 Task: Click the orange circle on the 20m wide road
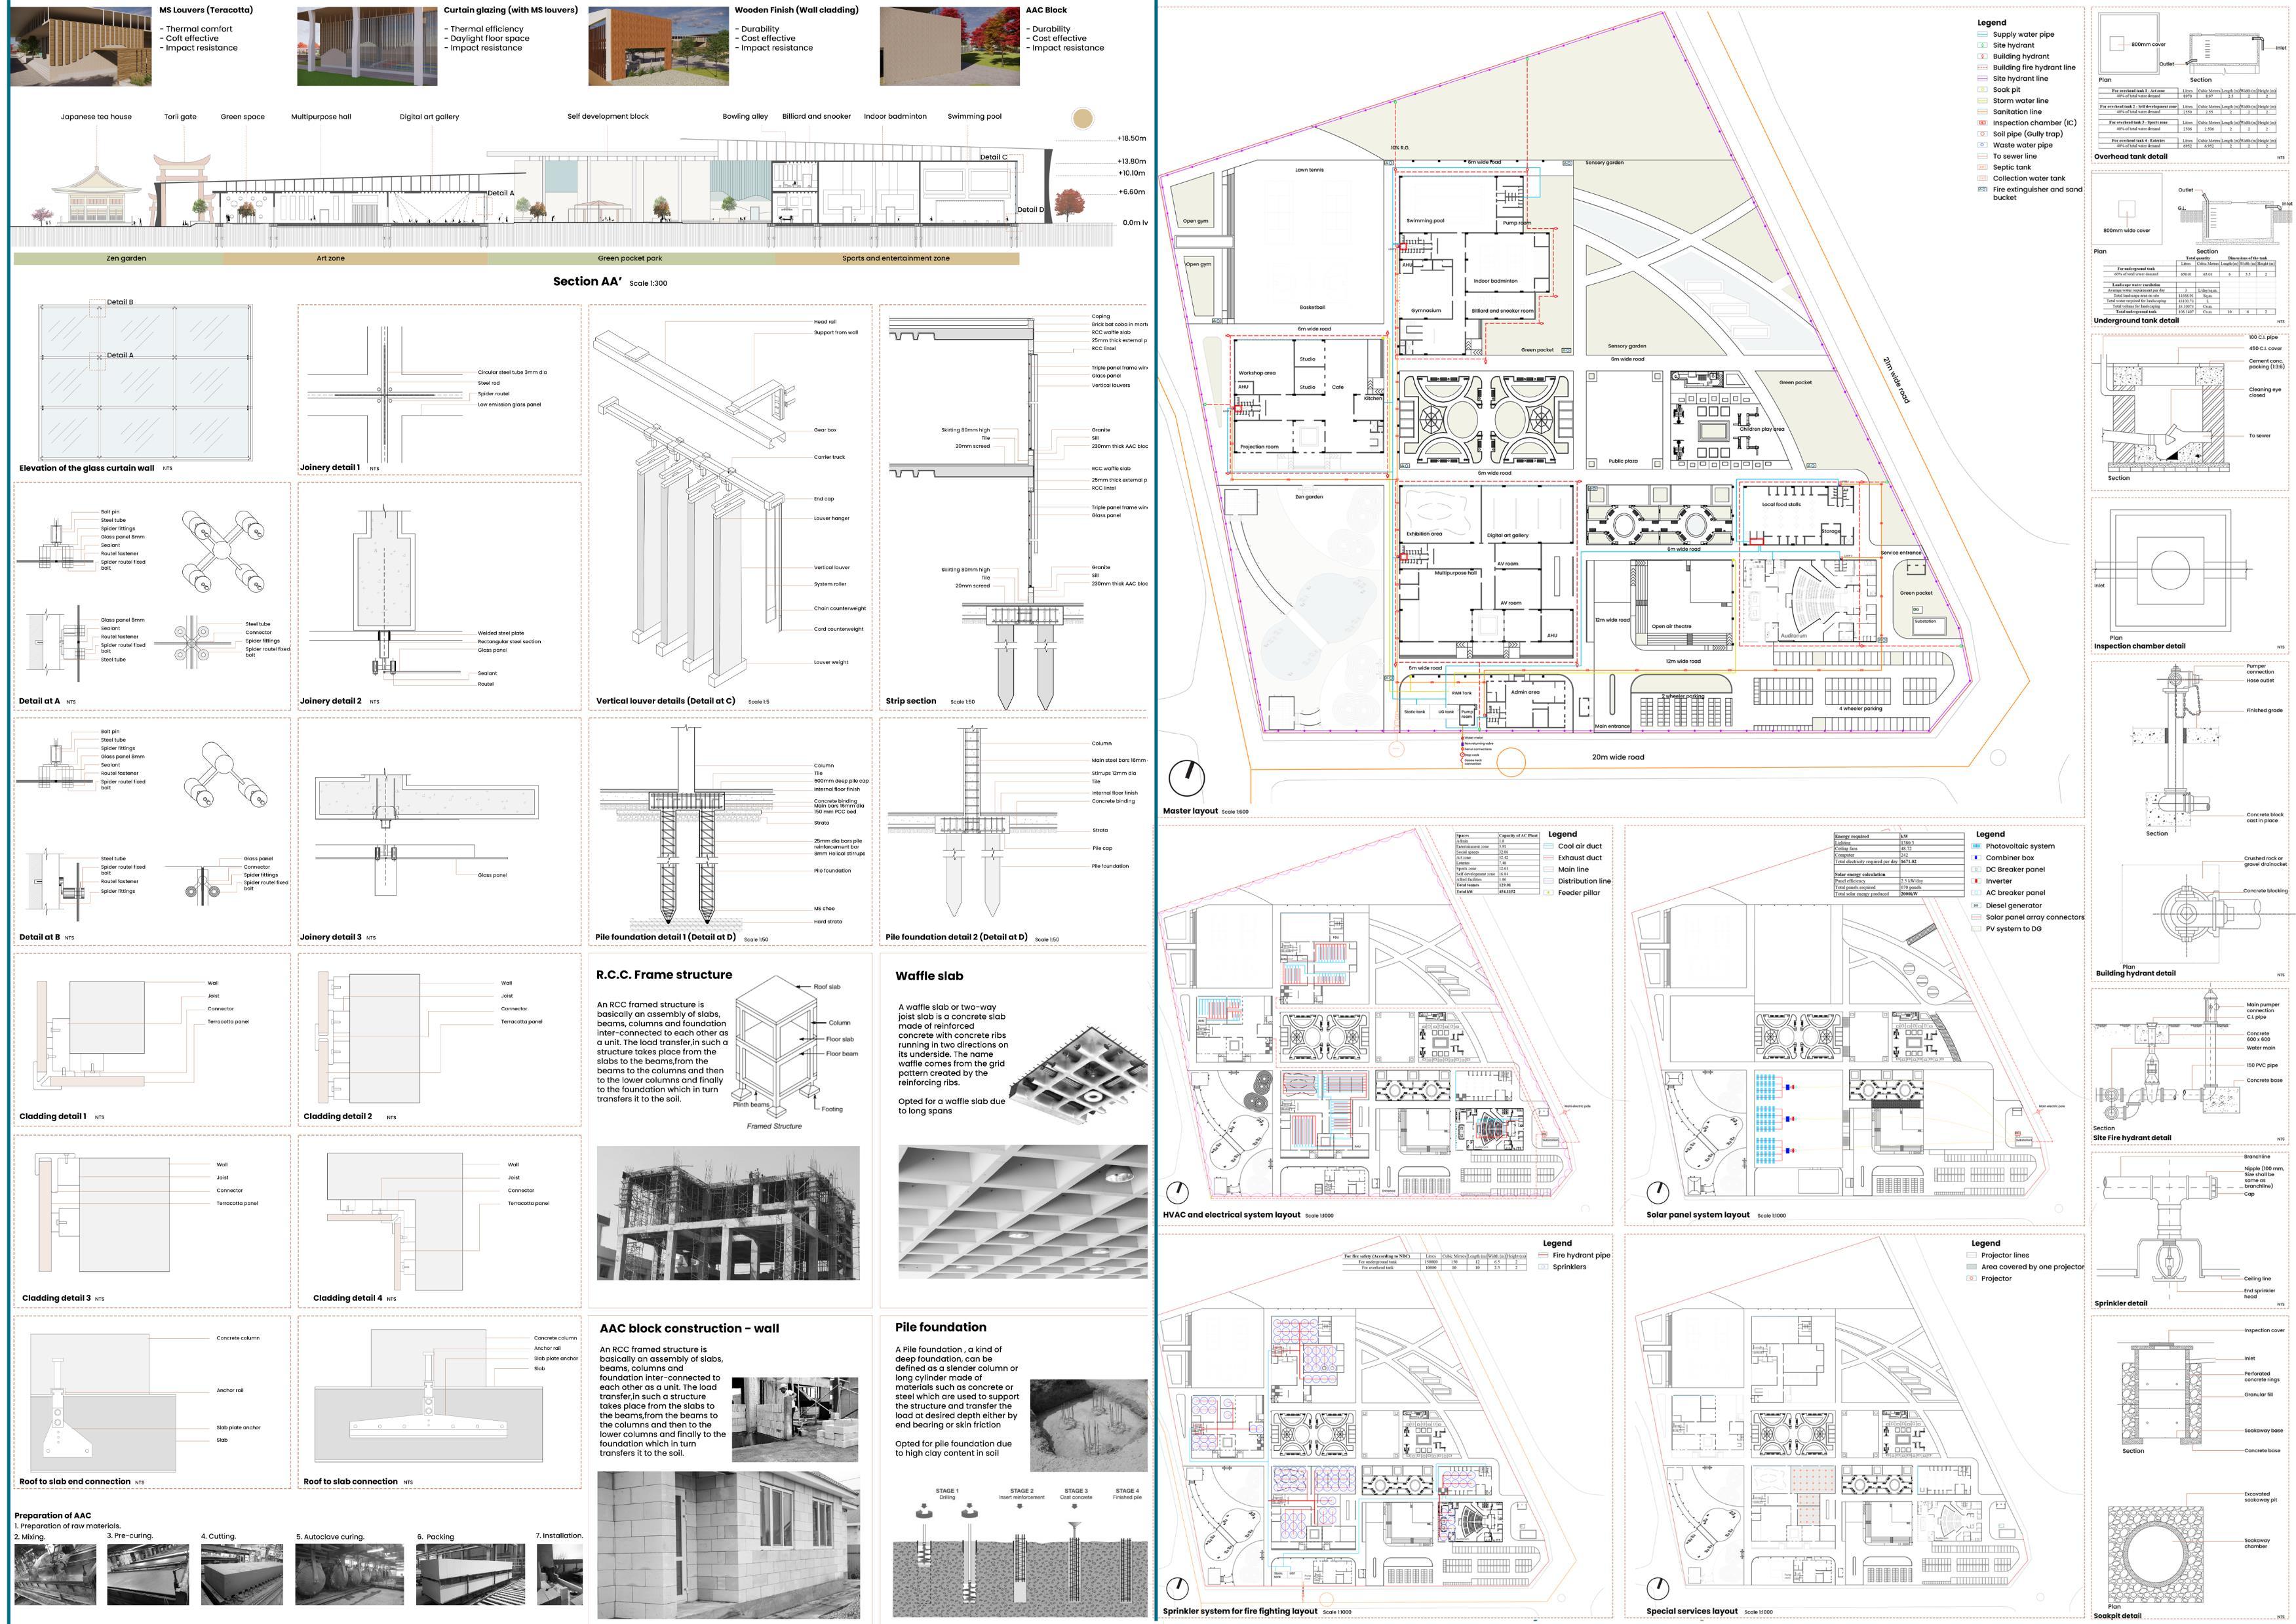pos(1510,762)
